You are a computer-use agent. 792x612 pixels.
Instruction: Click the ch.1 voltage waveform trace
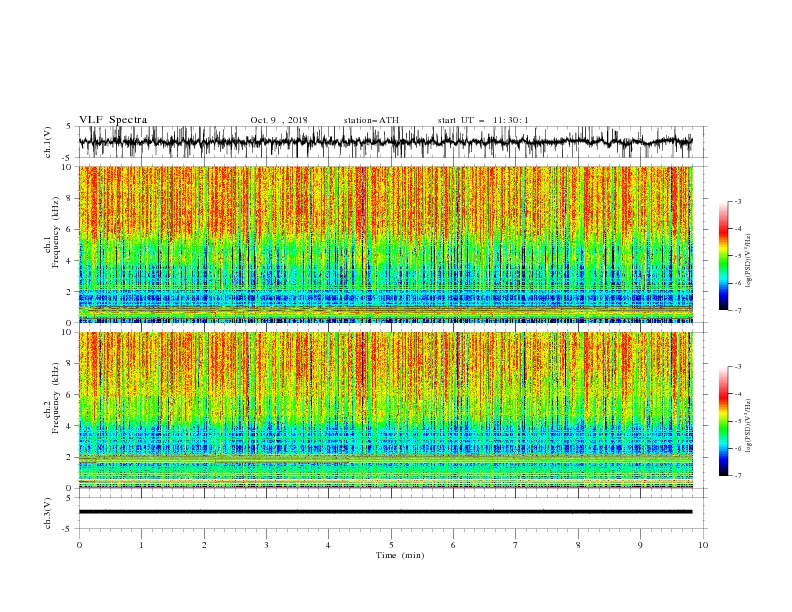(385, 142)
